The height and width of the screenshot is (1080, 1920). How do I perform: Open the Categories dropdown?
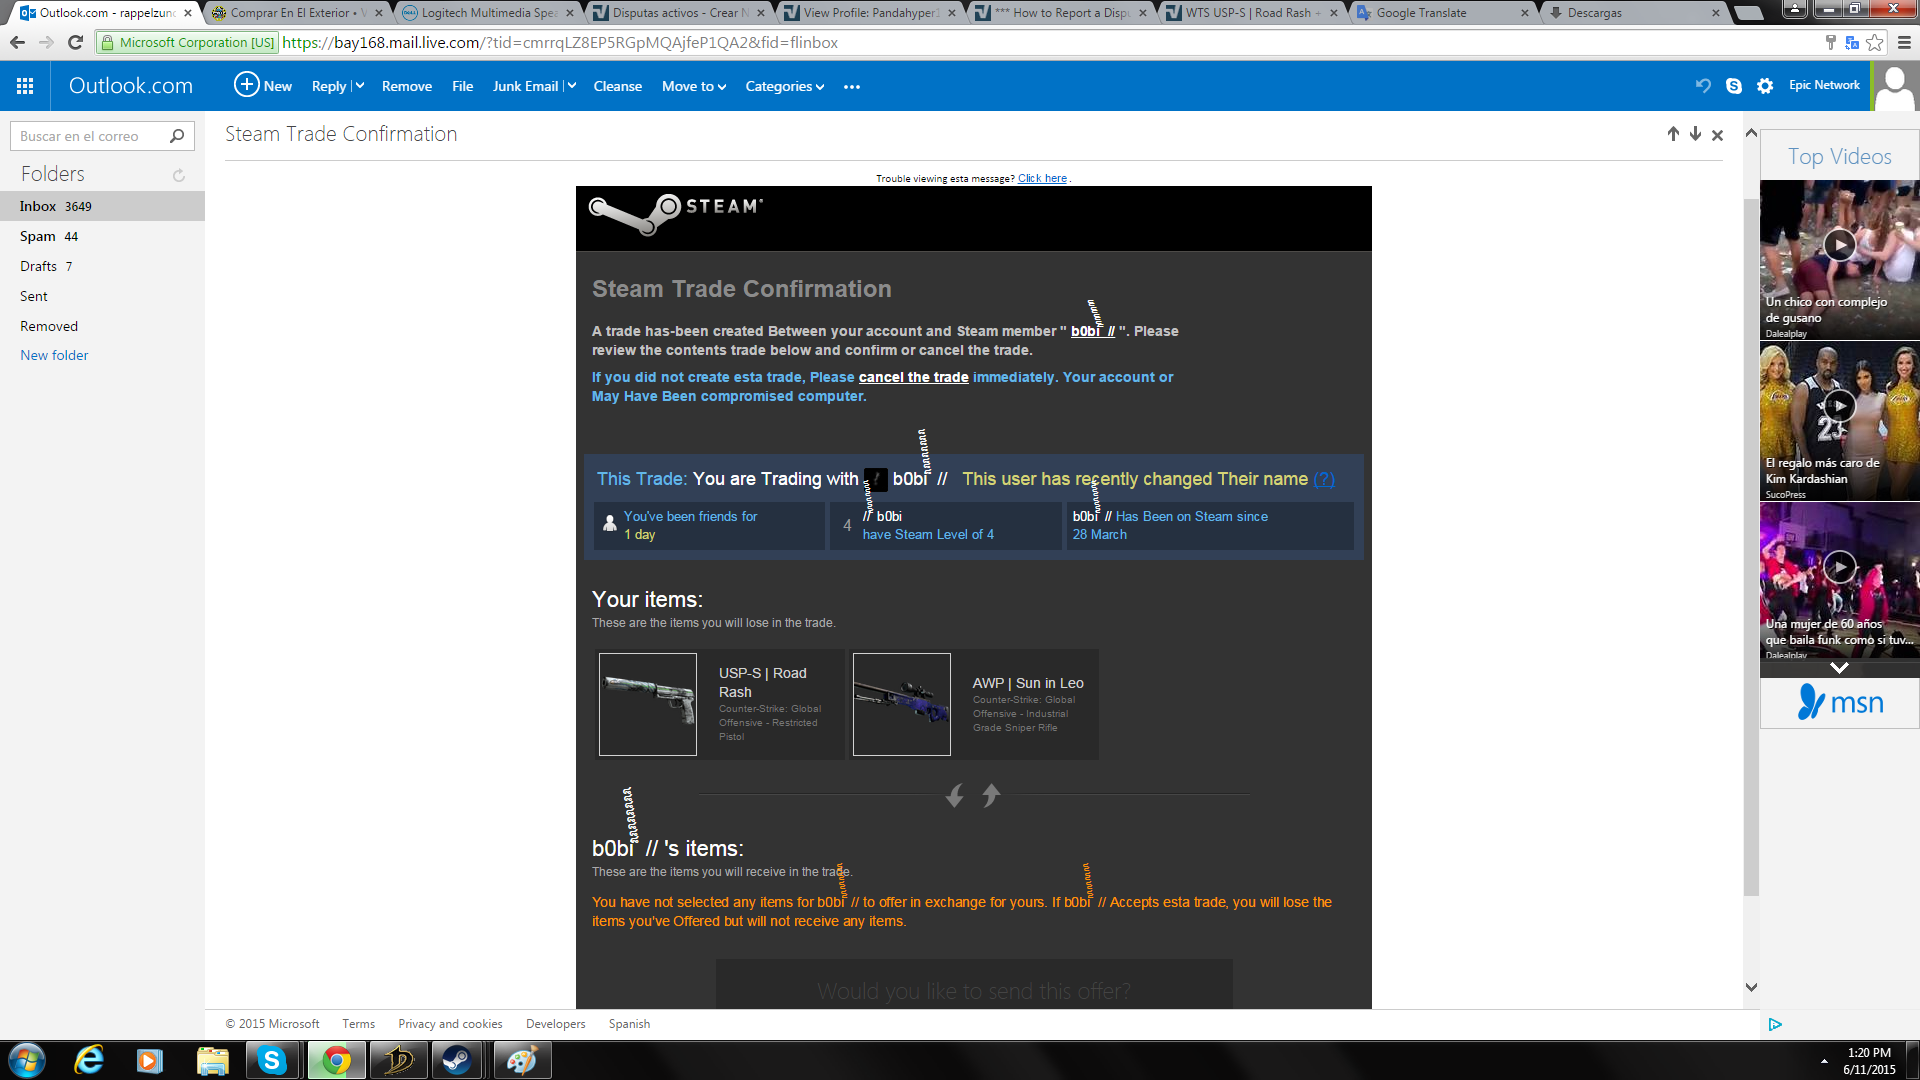click(785, 86)
